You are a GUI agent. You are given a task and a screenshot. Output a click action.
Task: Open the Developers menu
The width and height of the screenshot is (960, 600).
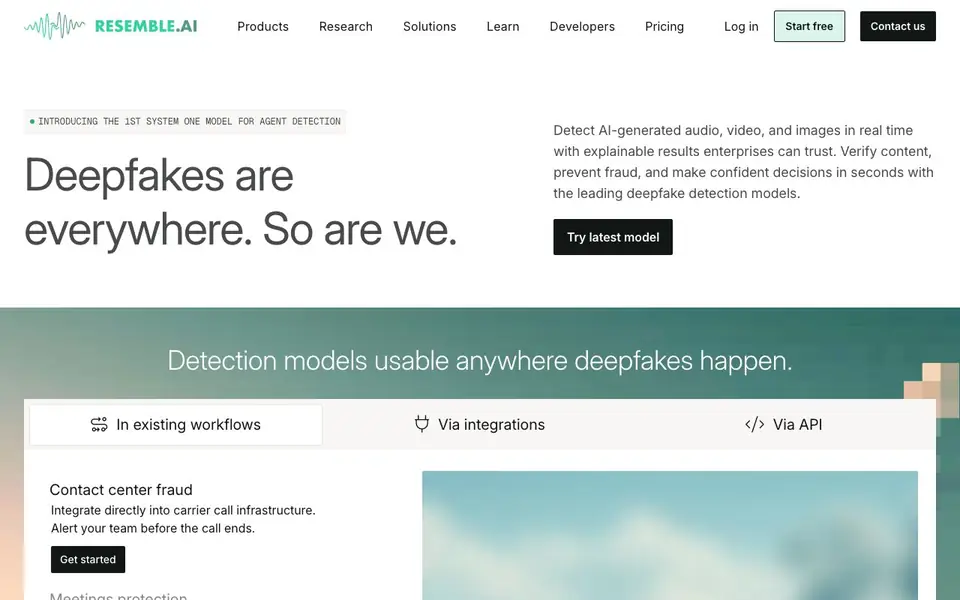(x=582, y=26)
